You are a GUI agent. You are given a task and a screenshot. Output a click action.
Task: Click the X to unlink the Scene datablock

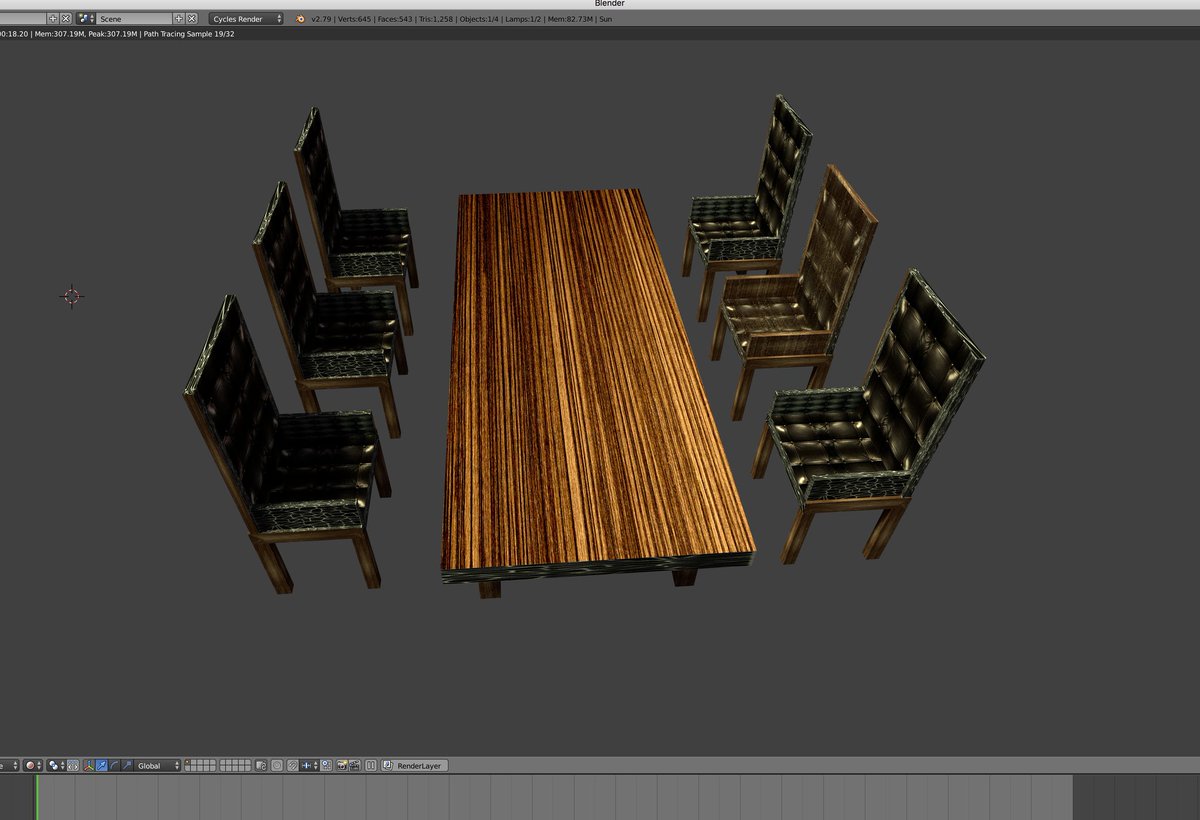coord(191,17)
